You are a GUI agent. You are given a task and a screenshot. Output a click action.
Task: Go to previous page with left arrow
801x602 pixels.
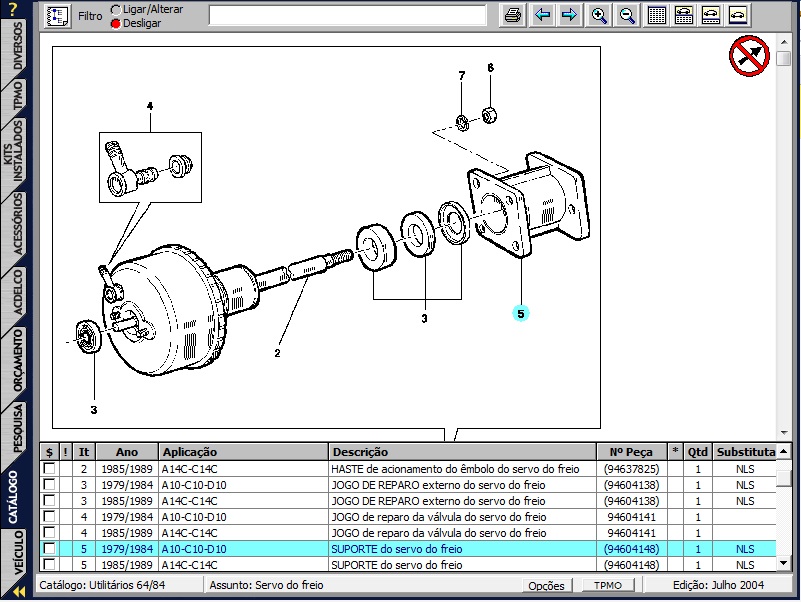point(542,15)
